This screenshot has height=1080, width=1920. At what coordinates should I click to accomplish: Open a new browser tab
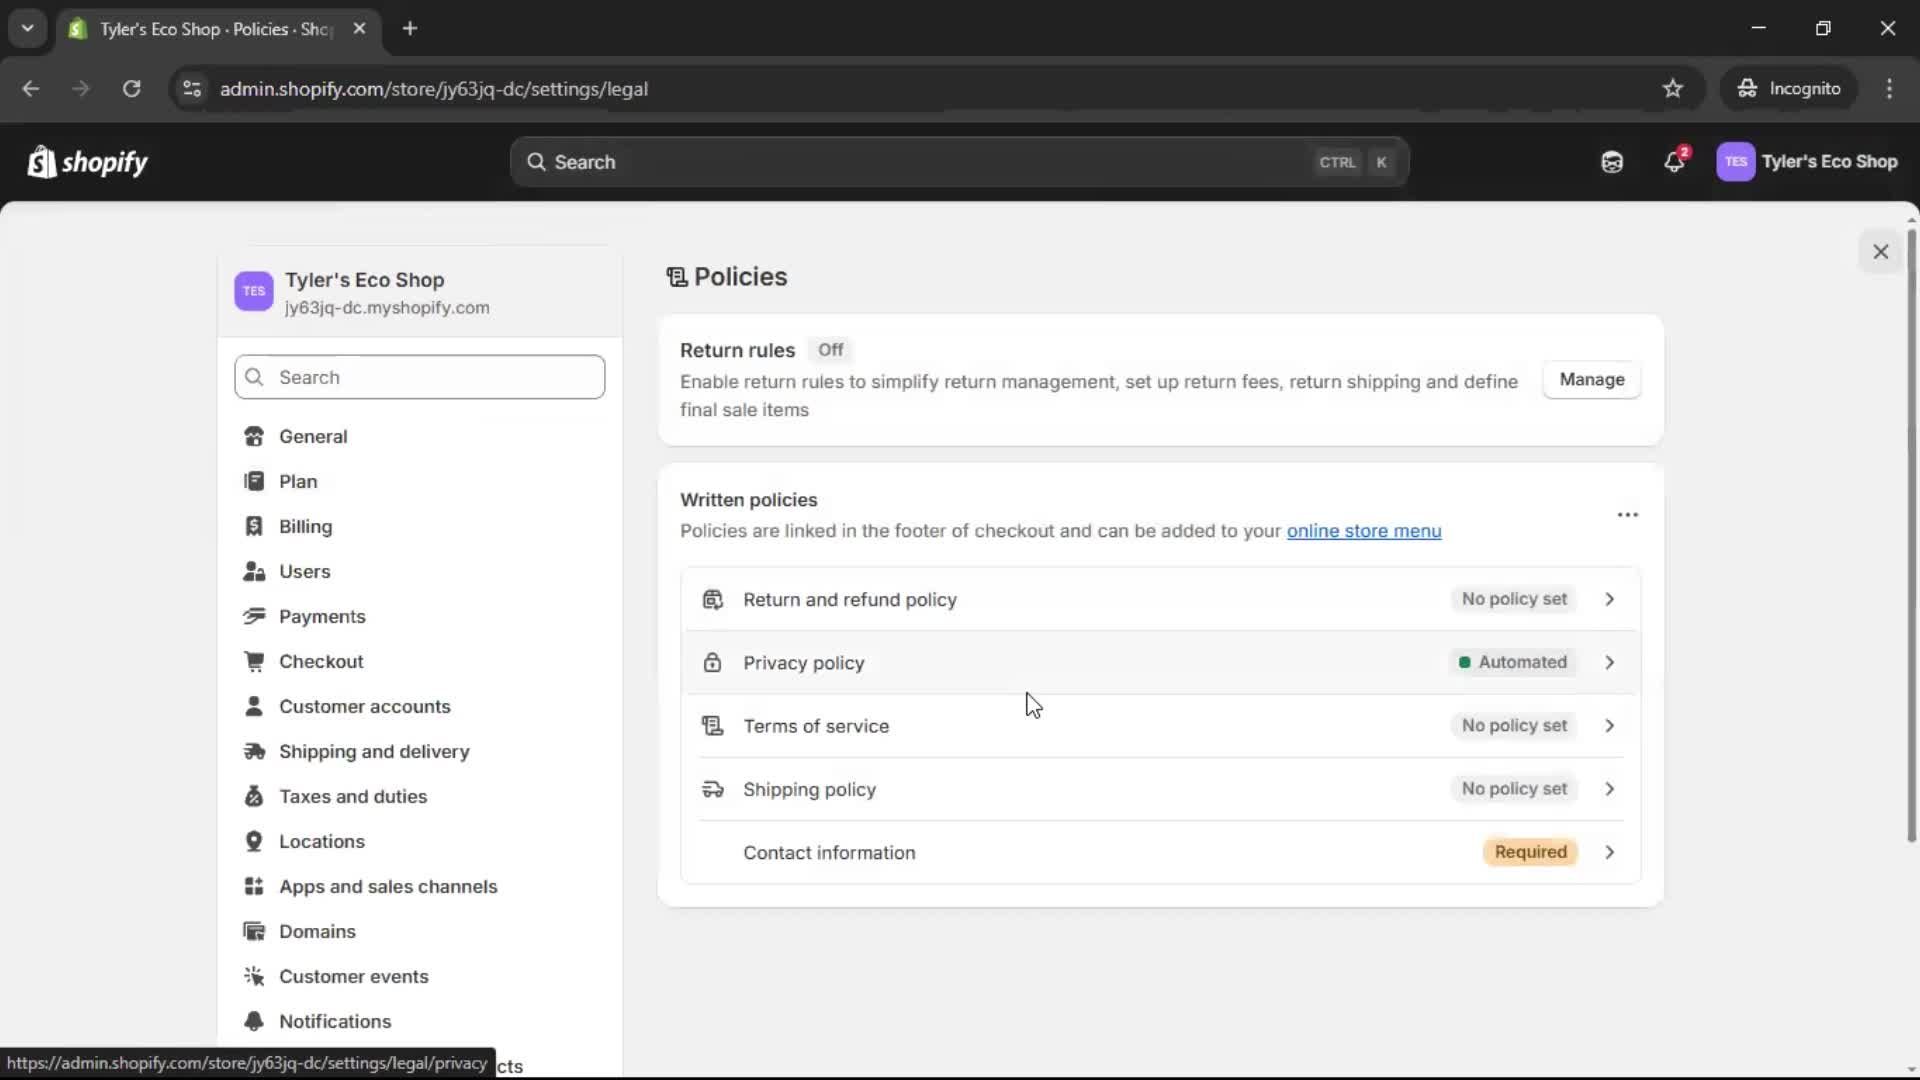[410, 28]
